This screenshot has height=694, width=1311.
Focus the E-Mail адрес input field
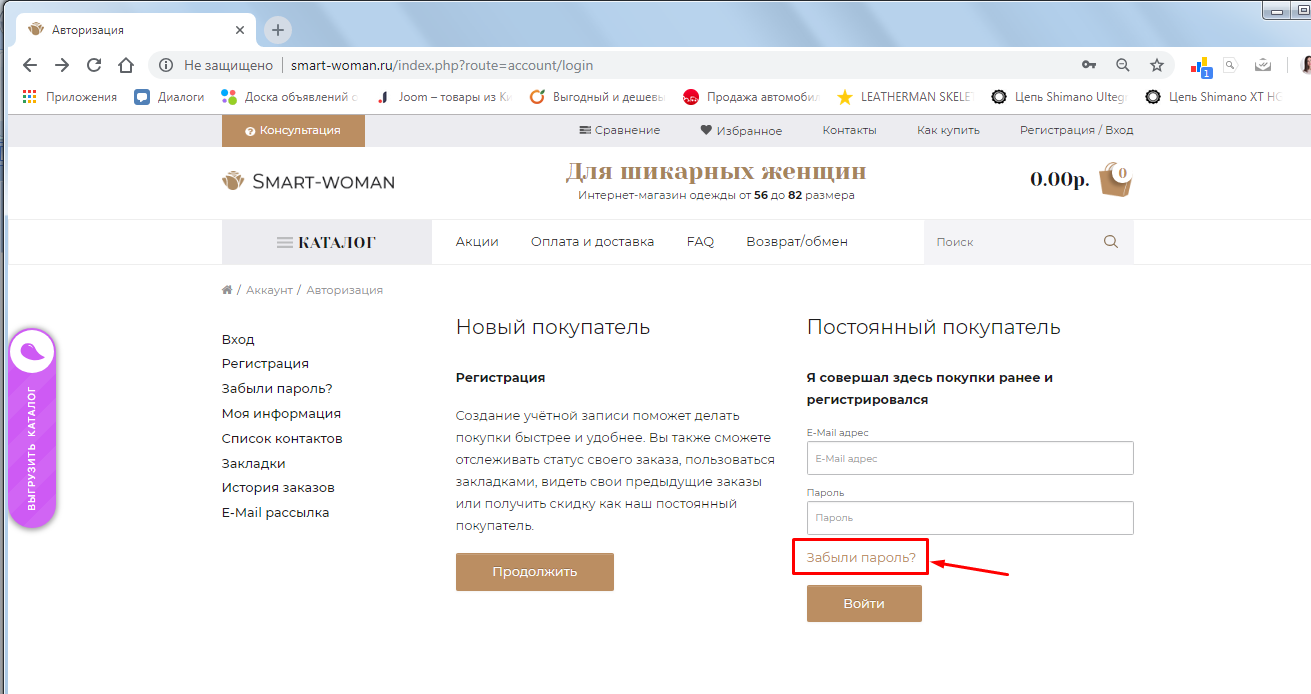tap(970, 458)
